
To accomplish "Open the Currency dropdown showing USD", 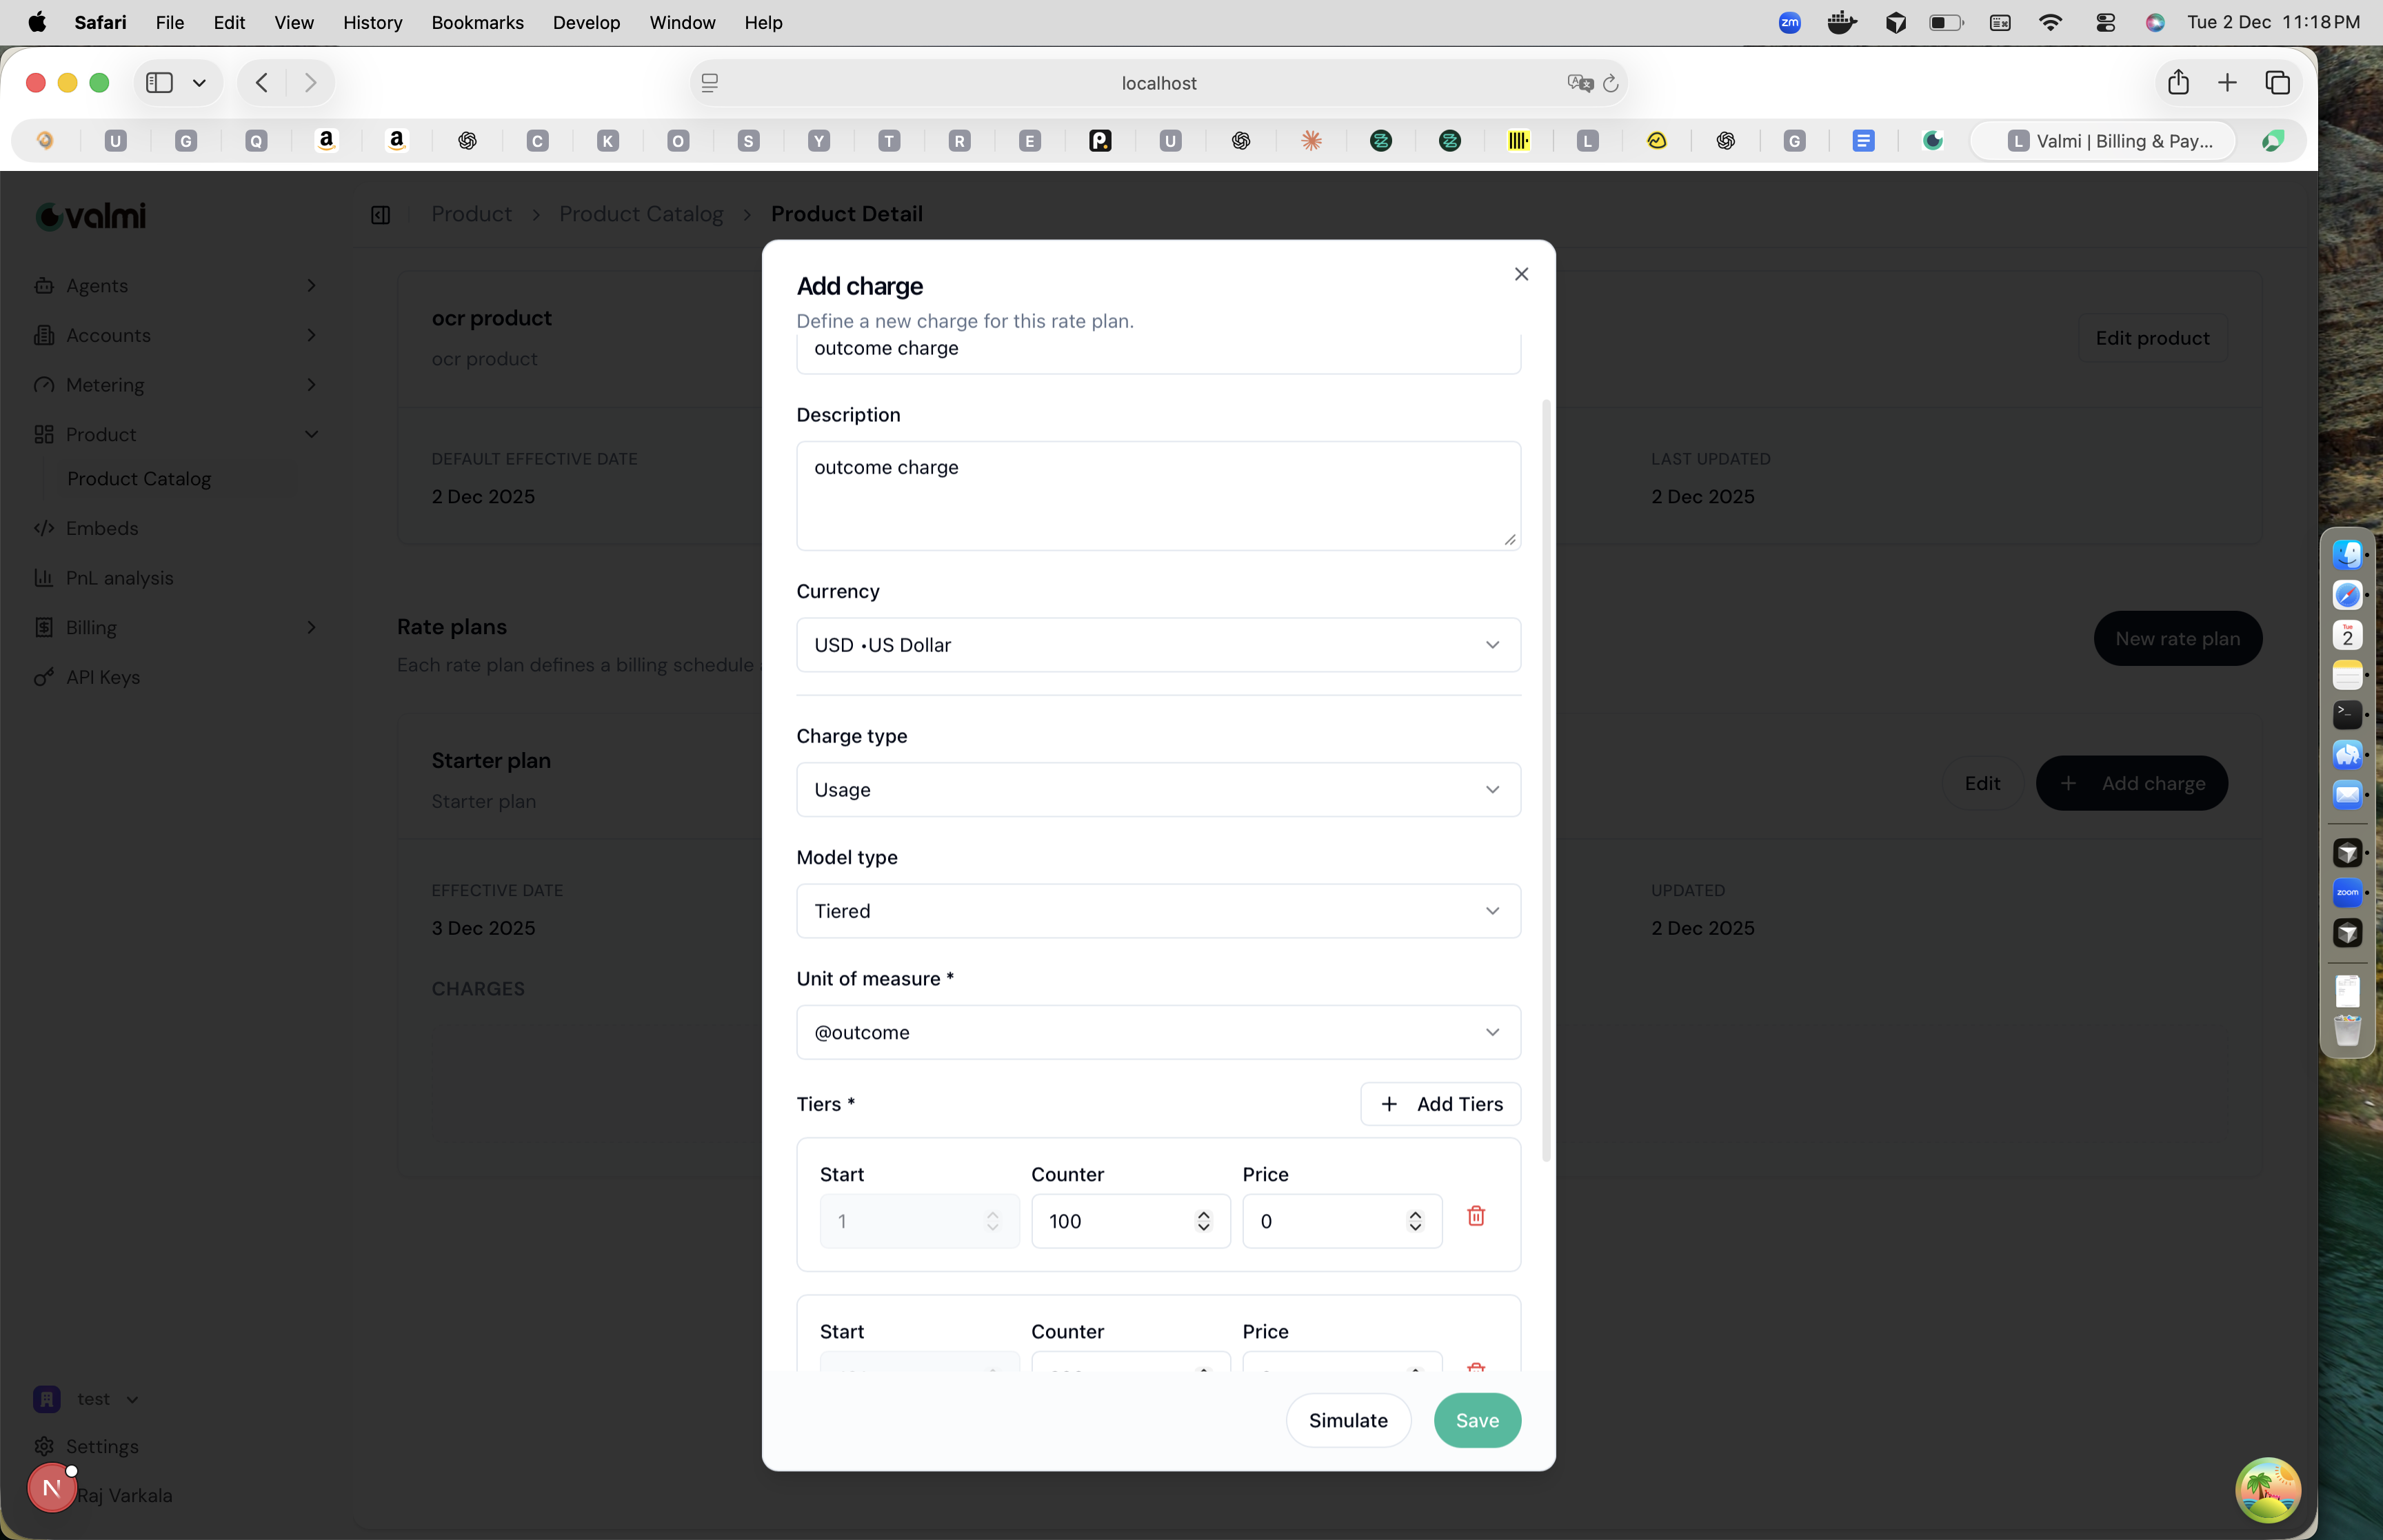I will [x=1157, y=645].
